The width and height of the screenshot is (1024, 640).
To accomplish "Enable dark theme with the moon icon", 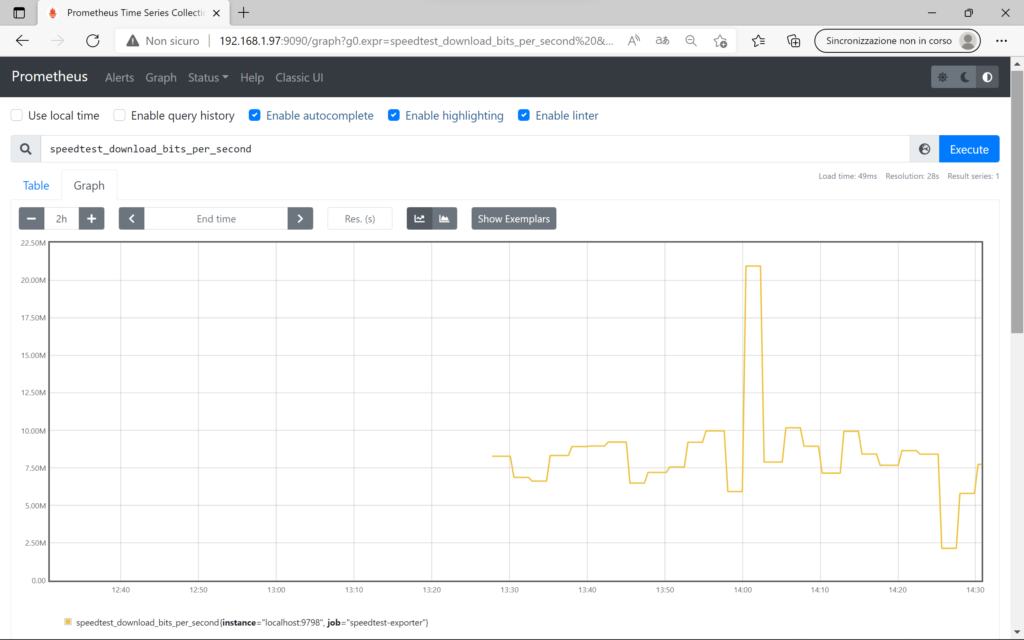I will [x=964, y=76].
